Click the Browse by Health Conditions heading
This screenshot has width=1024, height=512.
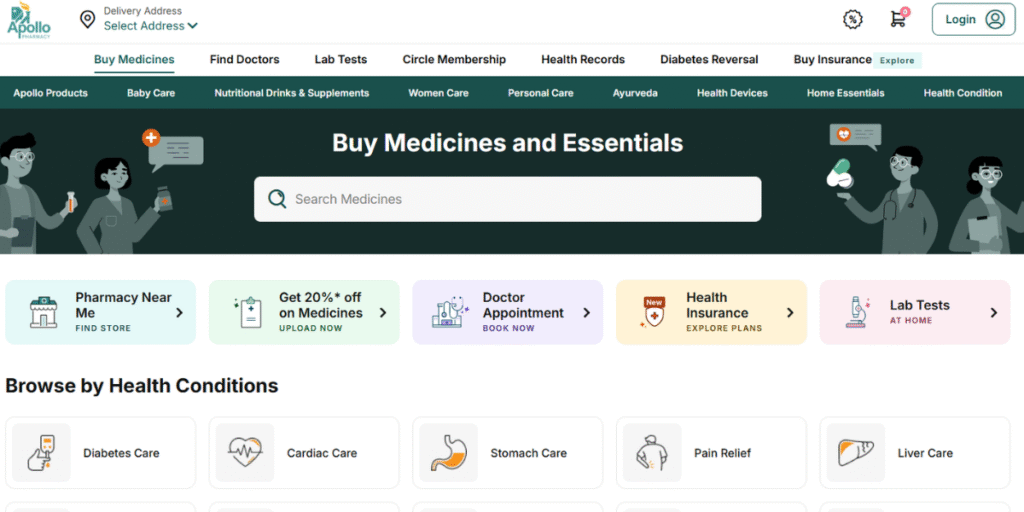142,386
